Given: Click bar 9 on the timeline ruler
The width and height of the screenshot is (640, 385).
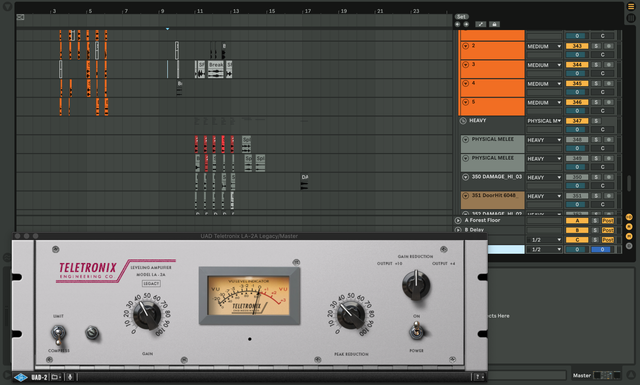Looking at the screenshot, I should (162, 11).
